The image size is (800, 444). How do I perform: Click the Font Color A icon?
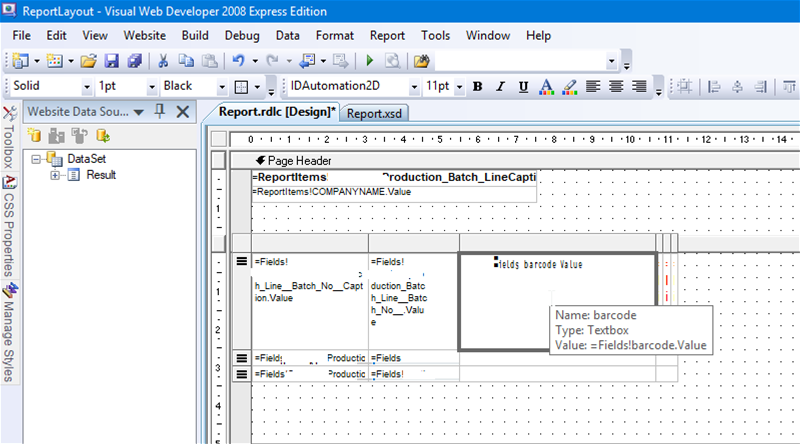546,87
